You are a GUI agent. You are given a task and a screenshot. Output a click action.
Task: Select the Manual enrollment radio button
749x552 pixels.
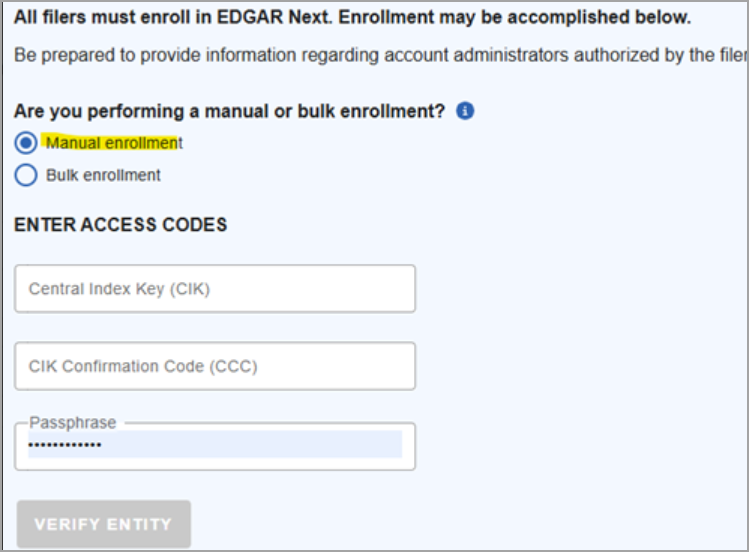point(26,143)
